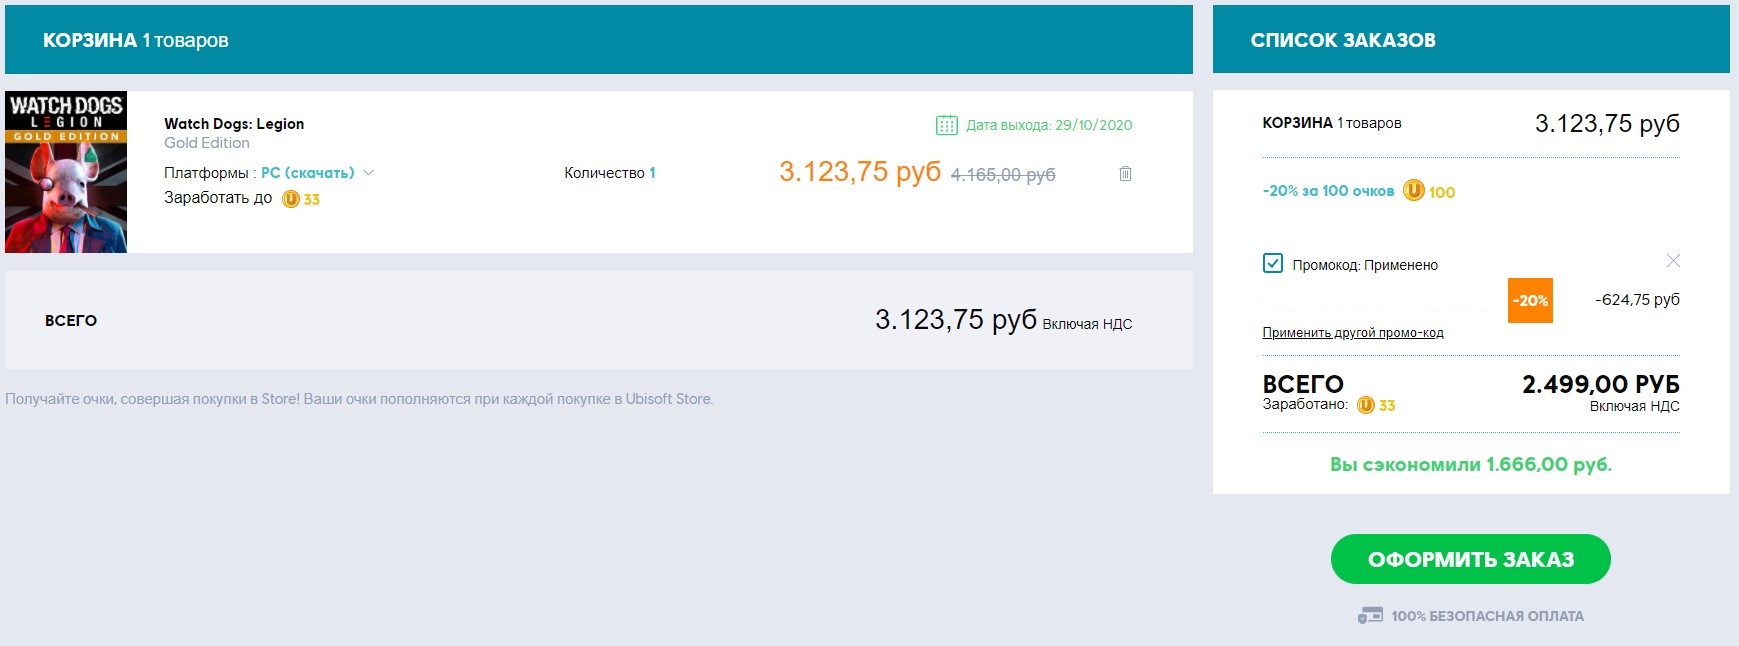
Task: Open the Watch Dogs Legion cover thumbnail
Action: (x=66, y=172)
